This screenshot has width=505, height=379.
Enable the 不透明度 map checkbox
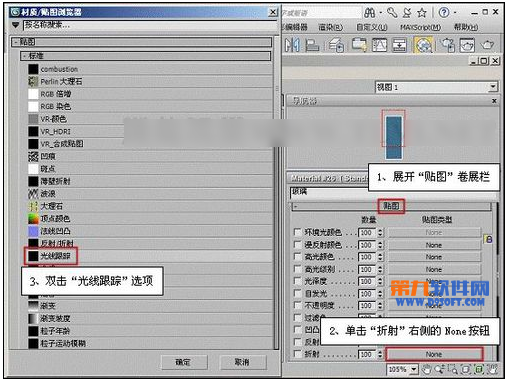coord(297,305)
